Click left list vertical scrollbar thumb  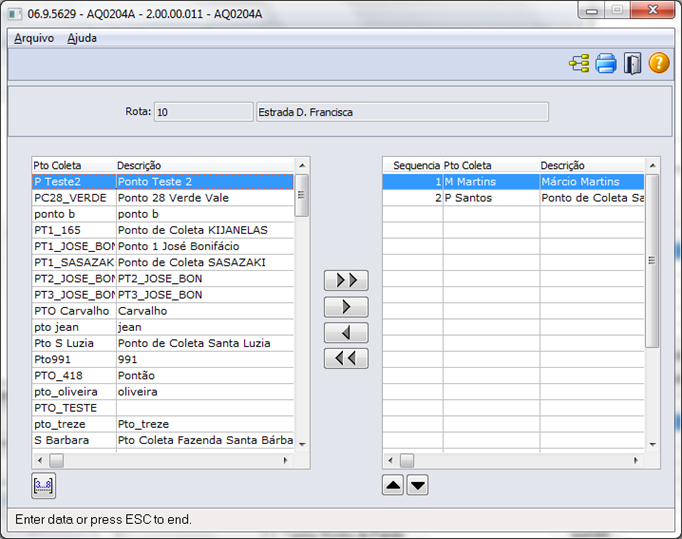302,195
